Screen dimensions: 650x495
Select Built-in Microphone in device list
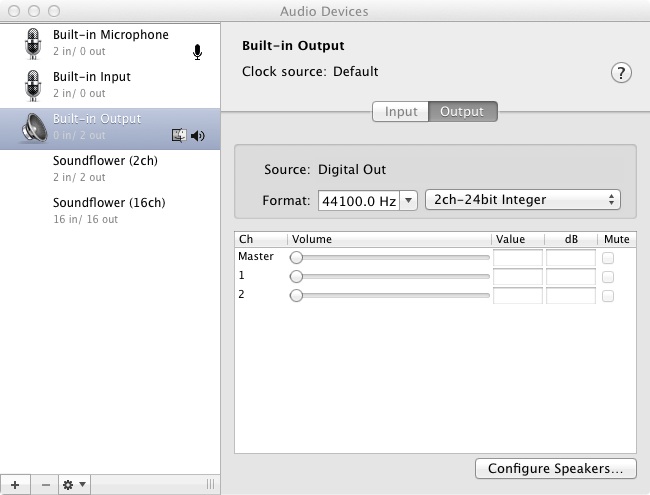tap(110, 44)
